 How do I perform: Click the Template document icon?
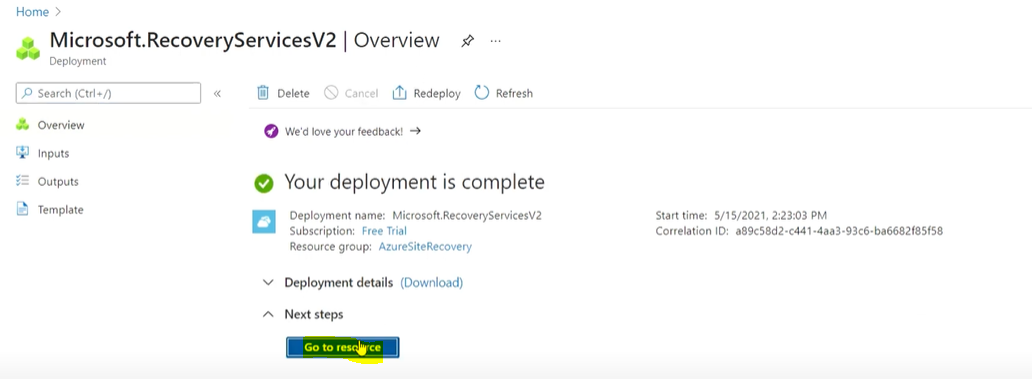pos(22,209)
